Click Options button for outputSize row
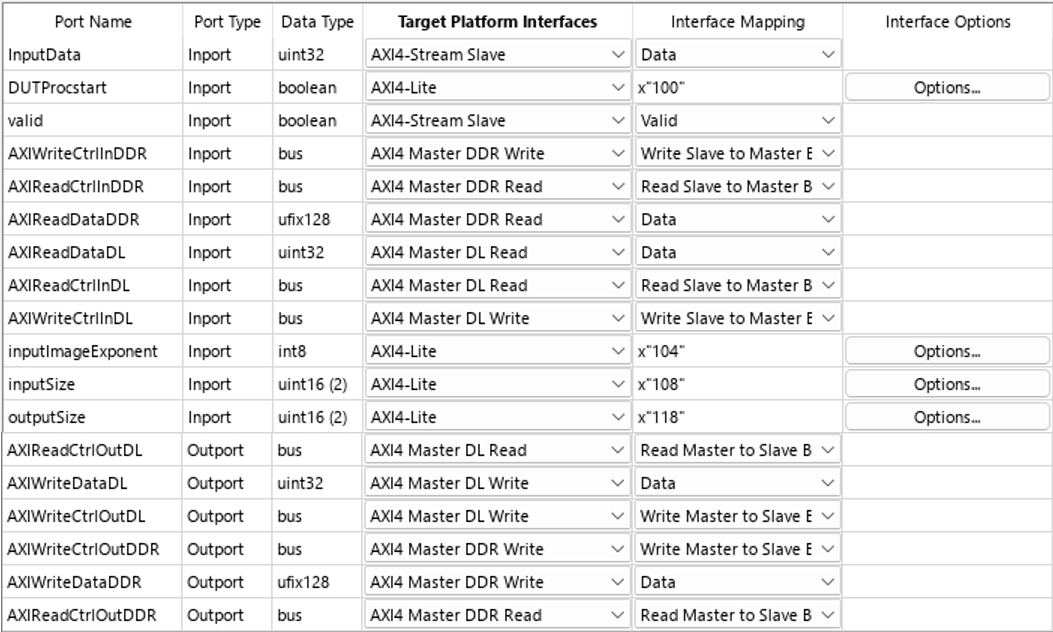The width and height of the screenshot is (1053, 632). (947, 418)
